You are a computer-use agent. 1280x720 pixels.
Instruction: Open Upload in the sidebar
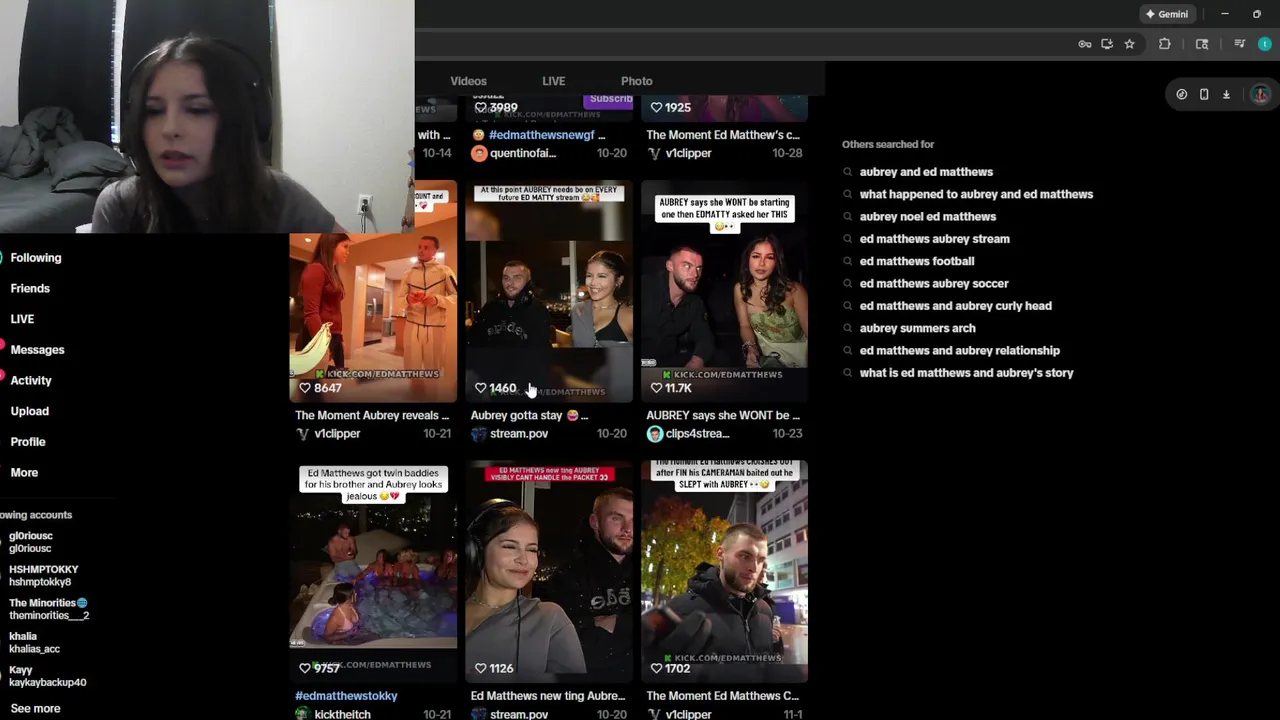pyautogui.click(x=29, y=411)
